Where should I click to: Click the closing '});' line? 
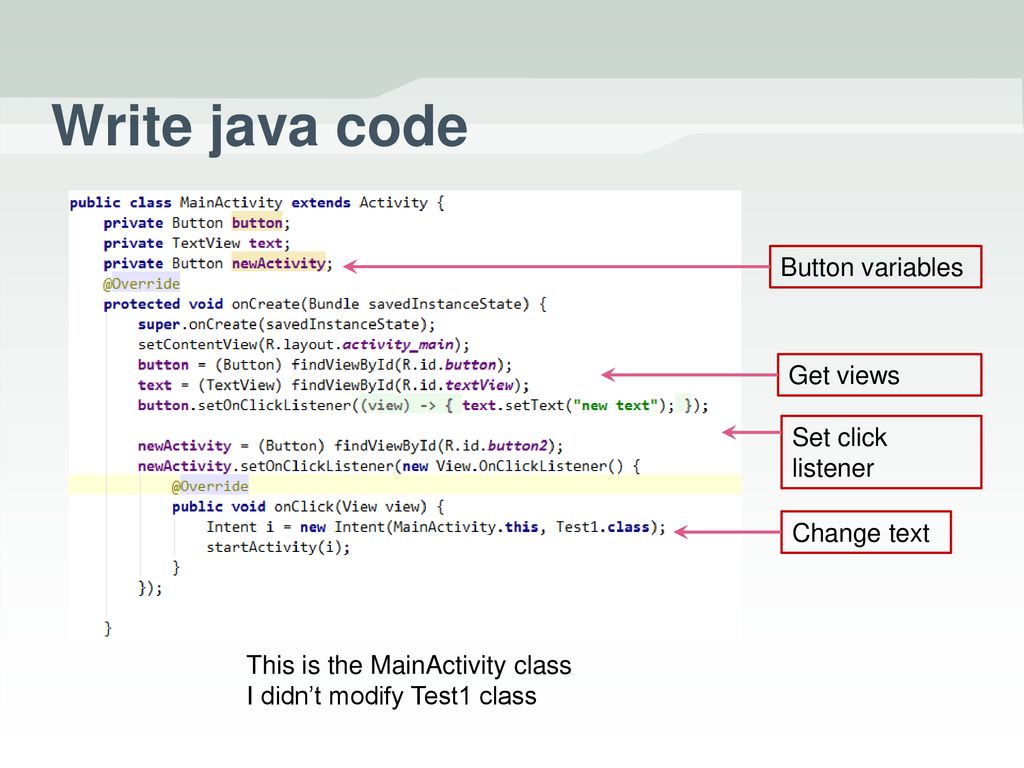[x=150, y=588]
